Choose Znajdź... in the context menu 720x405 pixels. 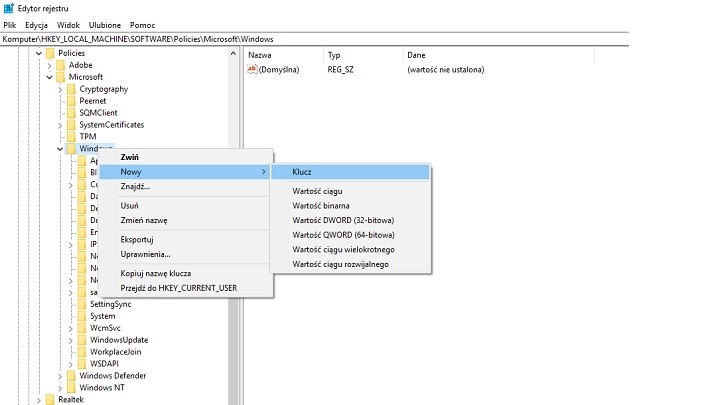[186, 186]
